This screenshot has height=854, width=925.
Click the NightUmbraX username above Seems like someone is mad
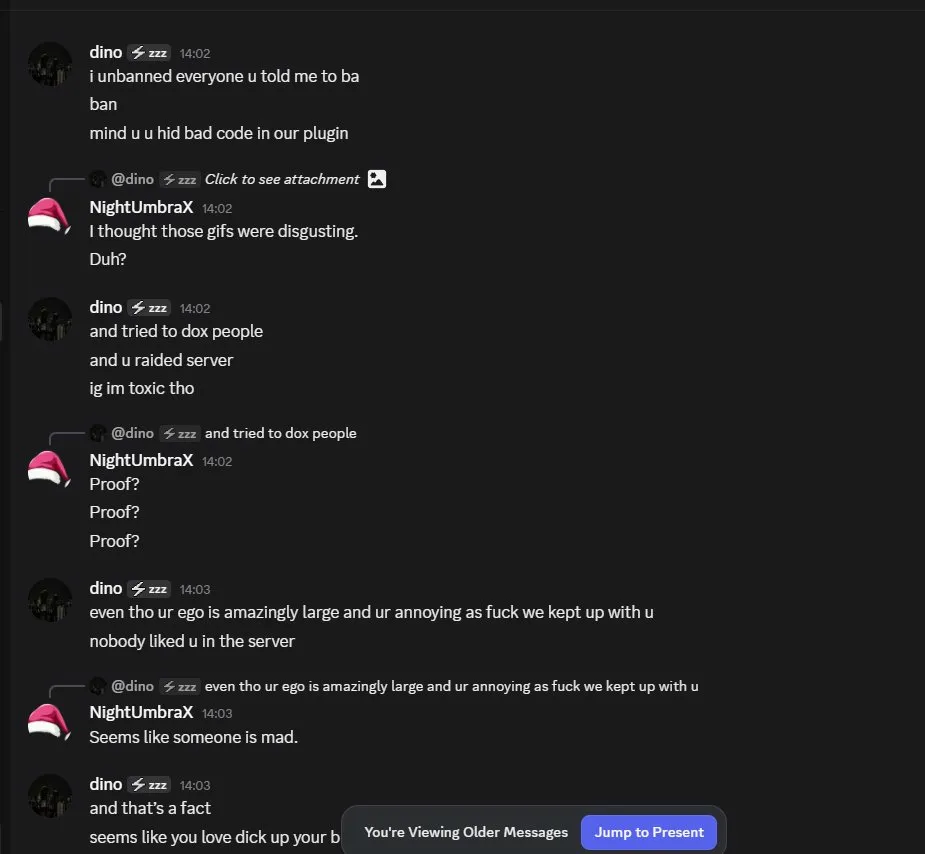point(140,711)
